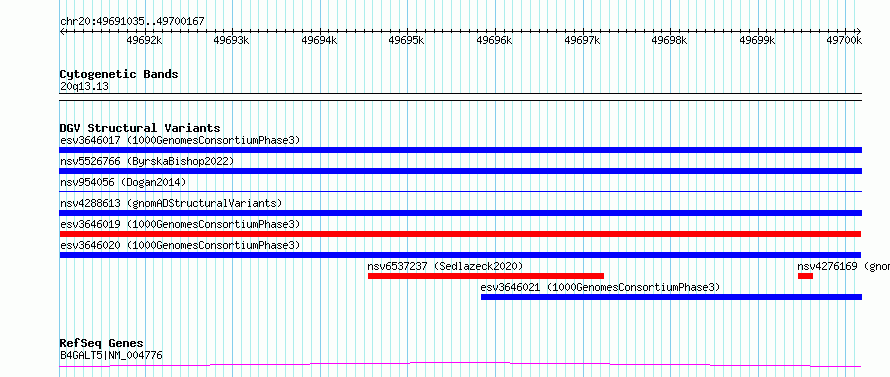The image size is (890, 377).
Task: Open esv3646019 (1000GenomesConsortiumPhase3) label
Action: (180, 224)
